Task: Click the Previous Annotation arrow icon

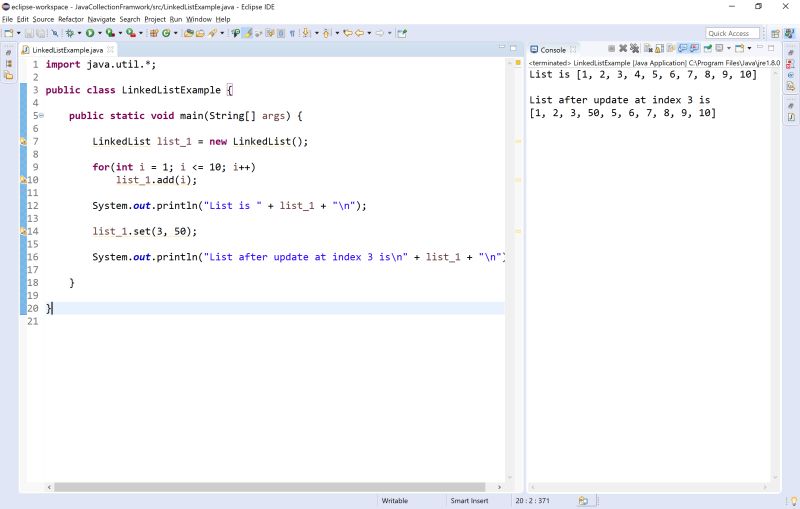Action: point(326,33)
